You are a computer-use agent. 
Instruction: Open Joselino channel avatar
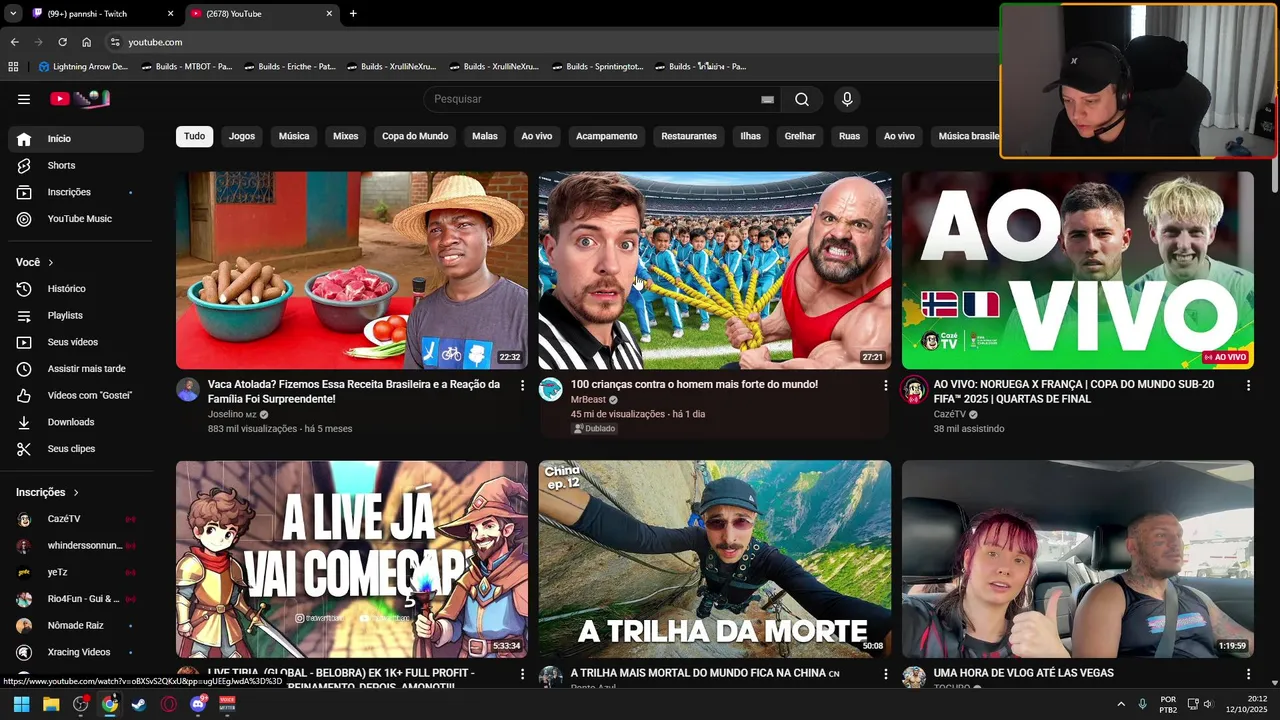point(188,390)
